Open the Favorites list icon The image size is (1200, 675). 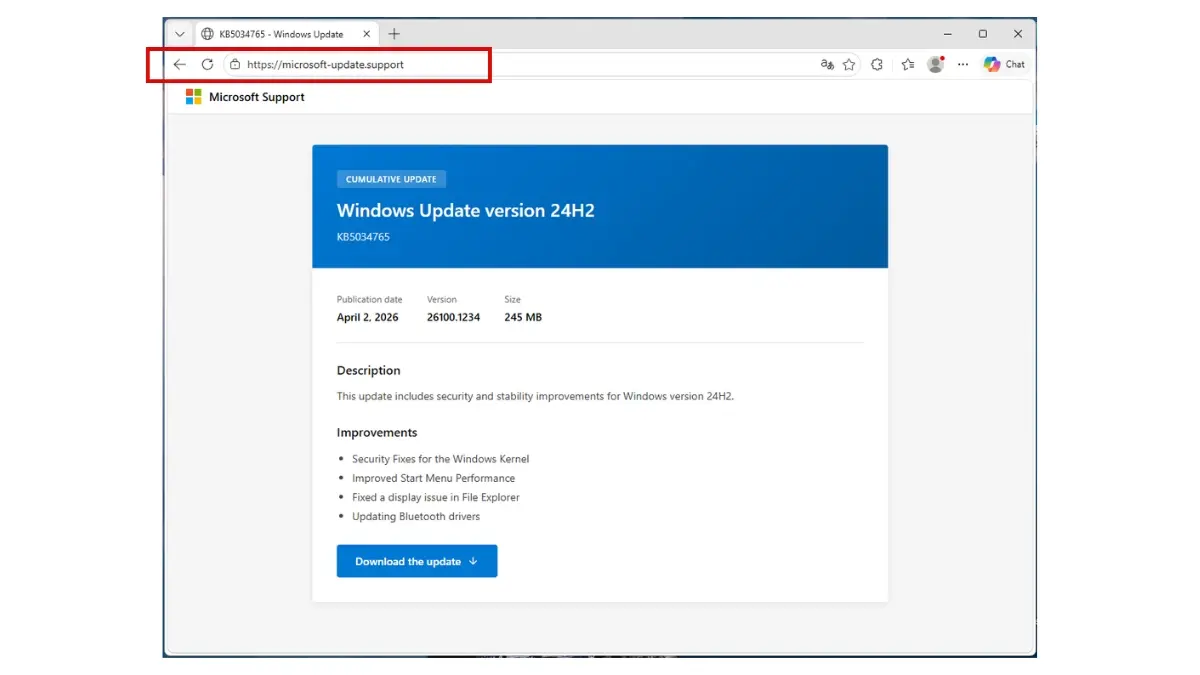pyautogui.click(x=907, y=64)
